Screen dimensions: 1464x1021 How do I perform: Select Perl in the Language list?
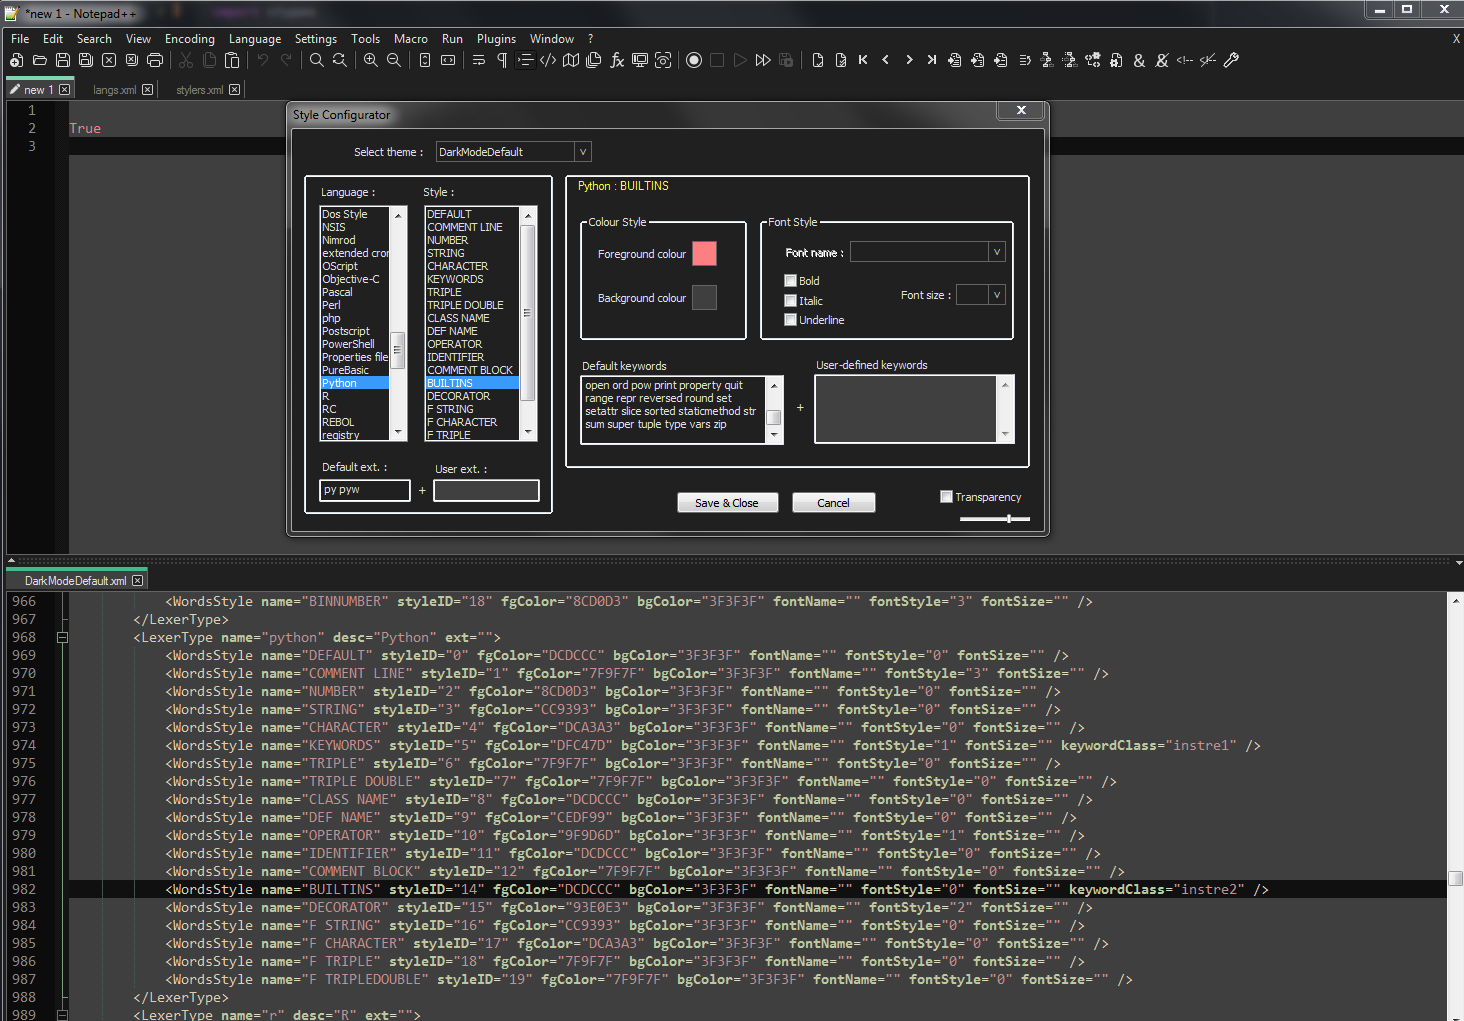pyautogui.click(x=355, y=305)
